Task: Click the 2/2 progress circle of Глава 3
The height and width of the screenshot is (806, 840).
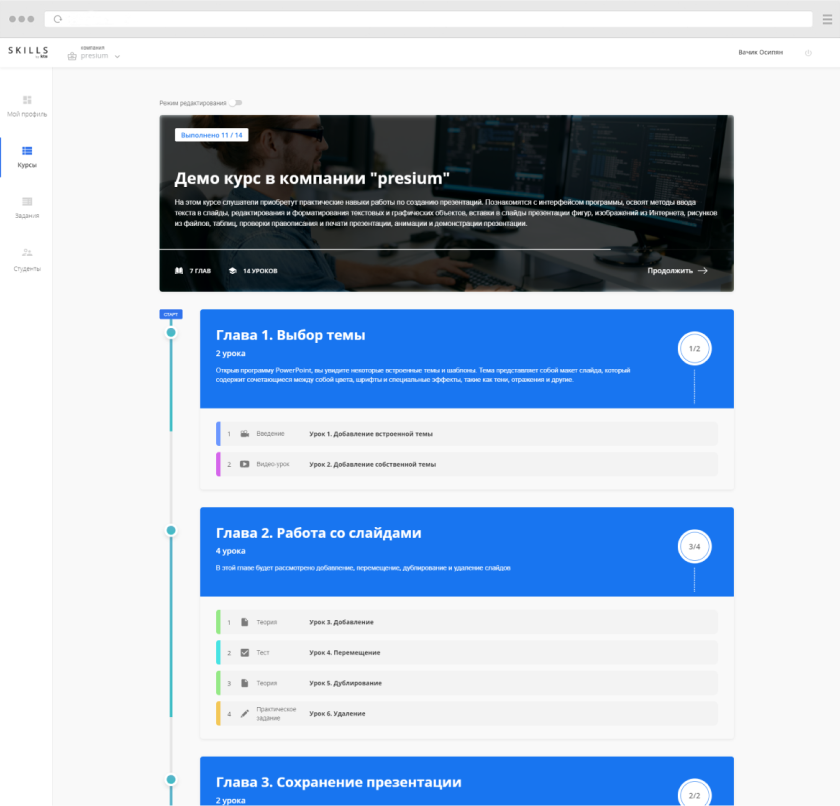Action: click(x=694, y=793)
